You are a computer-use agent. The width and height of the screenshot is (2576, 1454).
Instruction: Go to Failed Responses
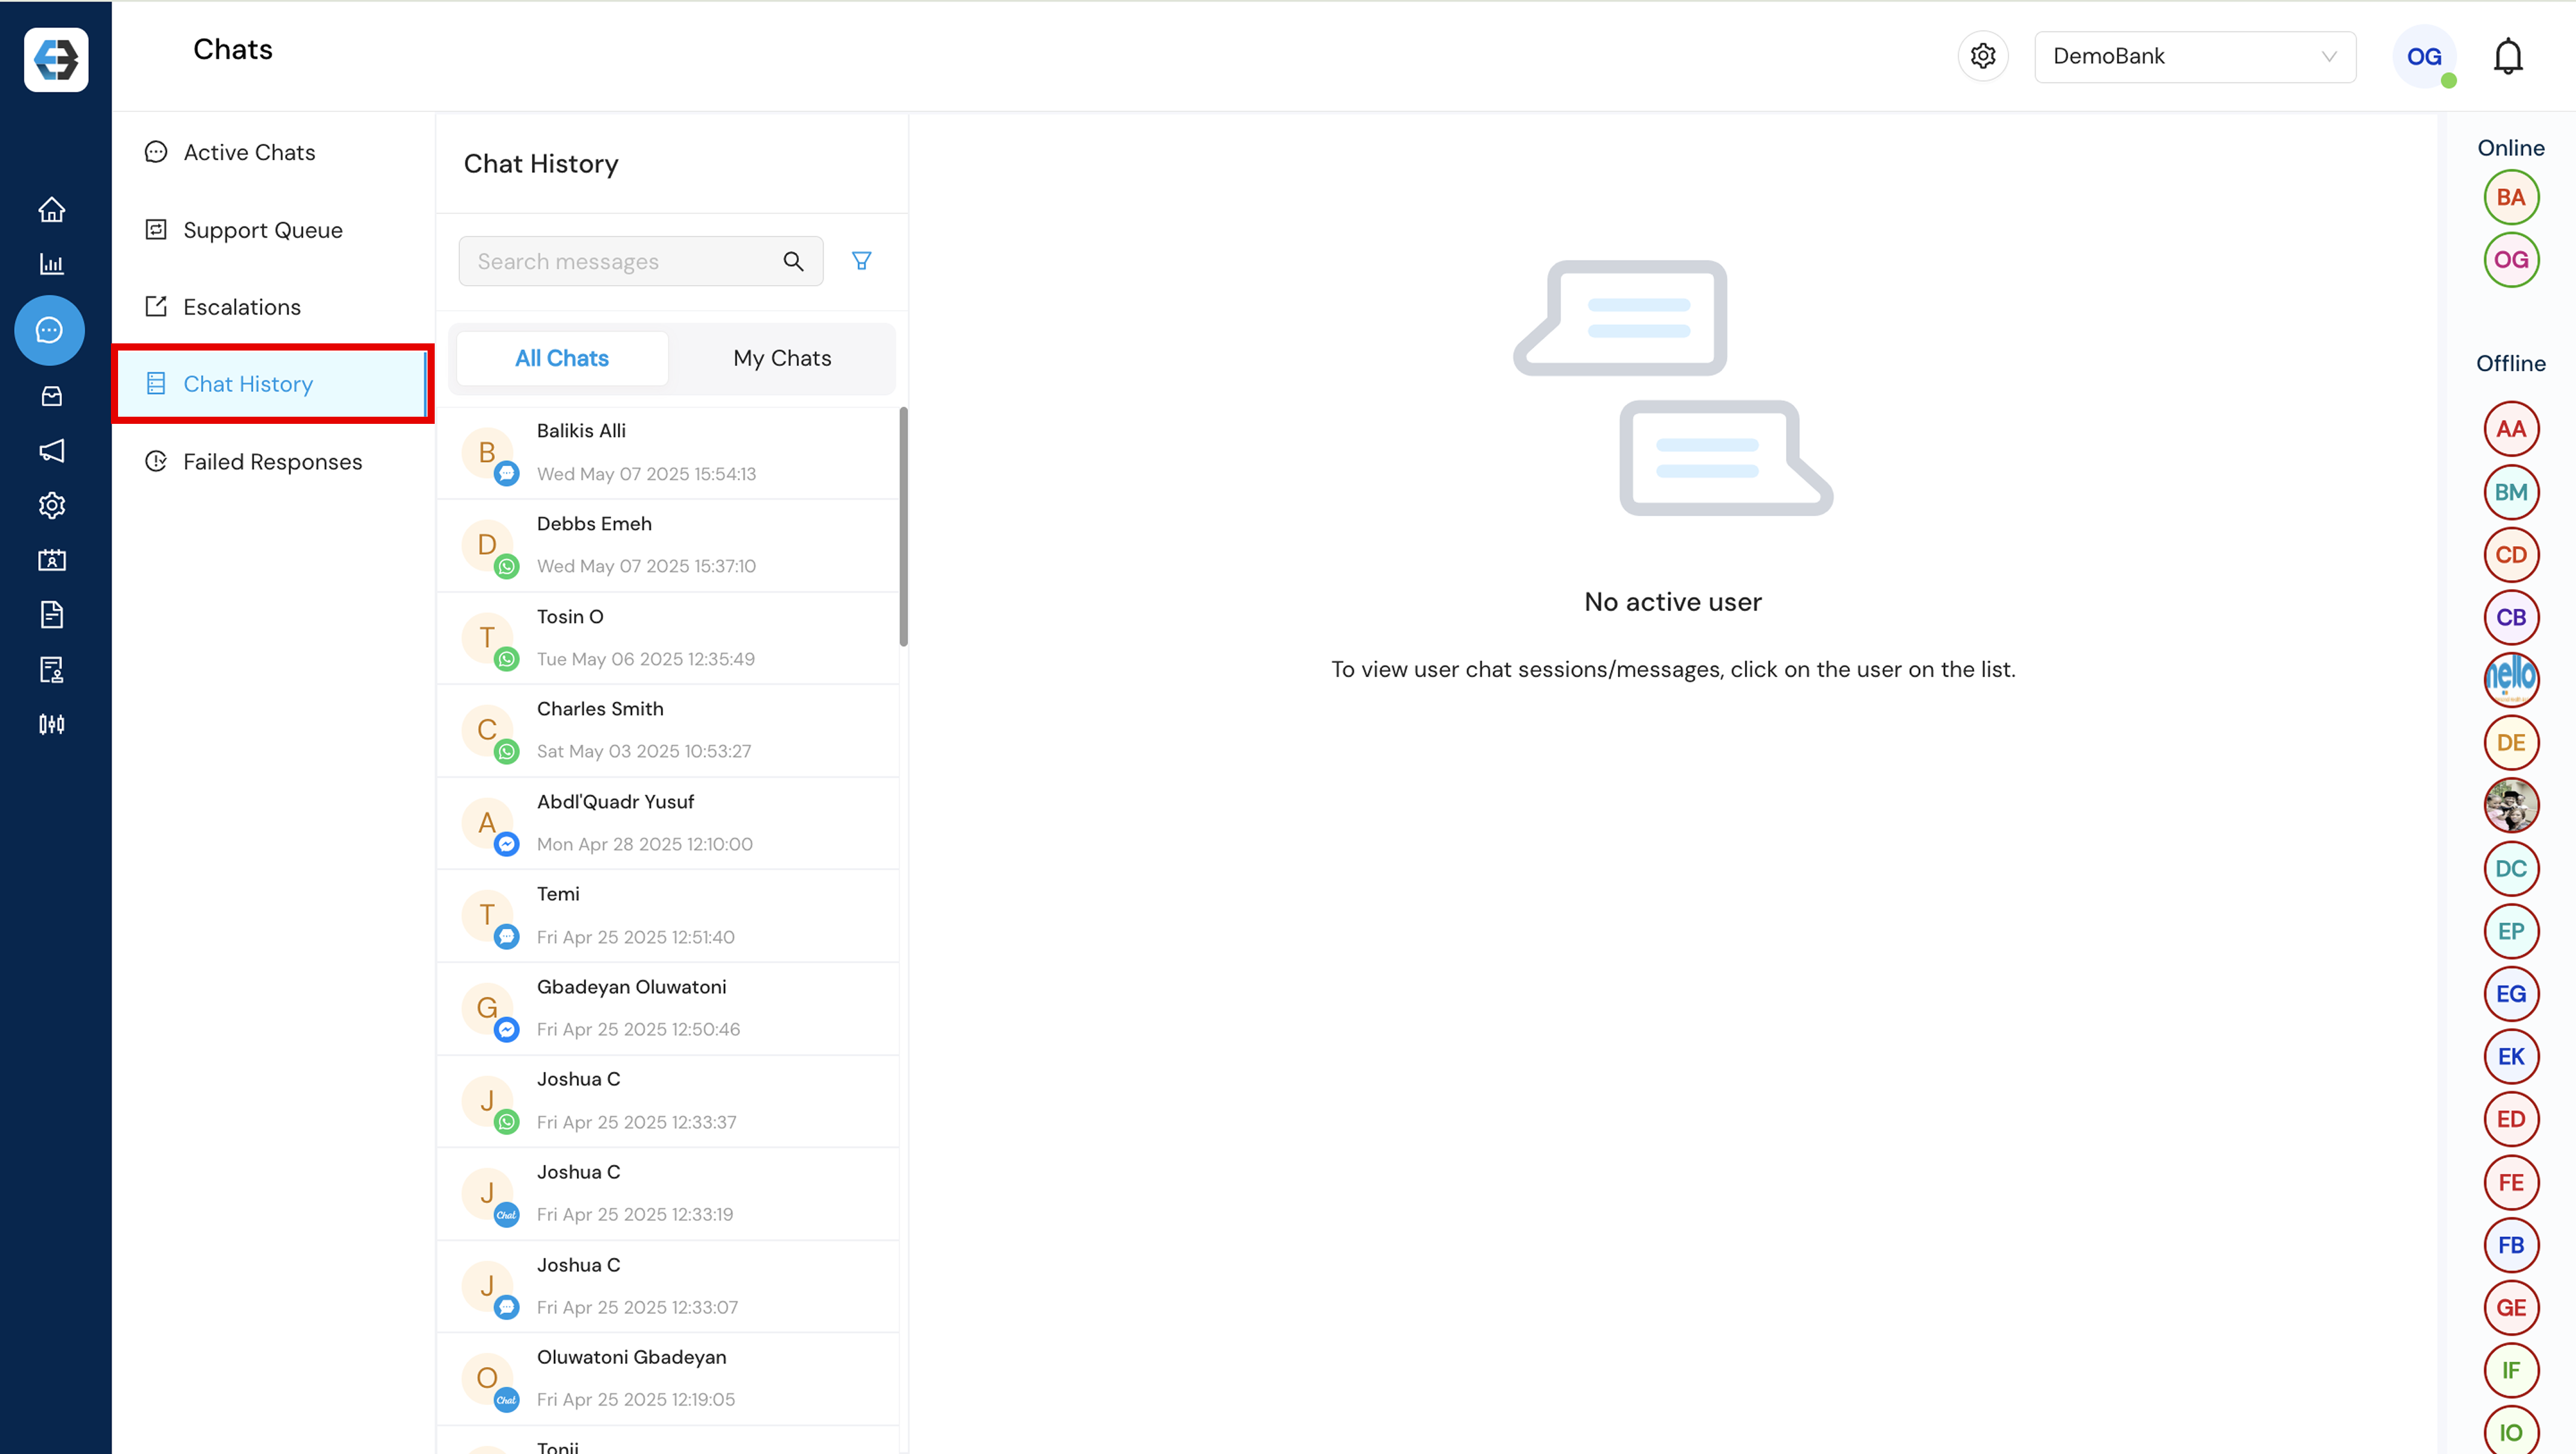(x=272, y=462)
